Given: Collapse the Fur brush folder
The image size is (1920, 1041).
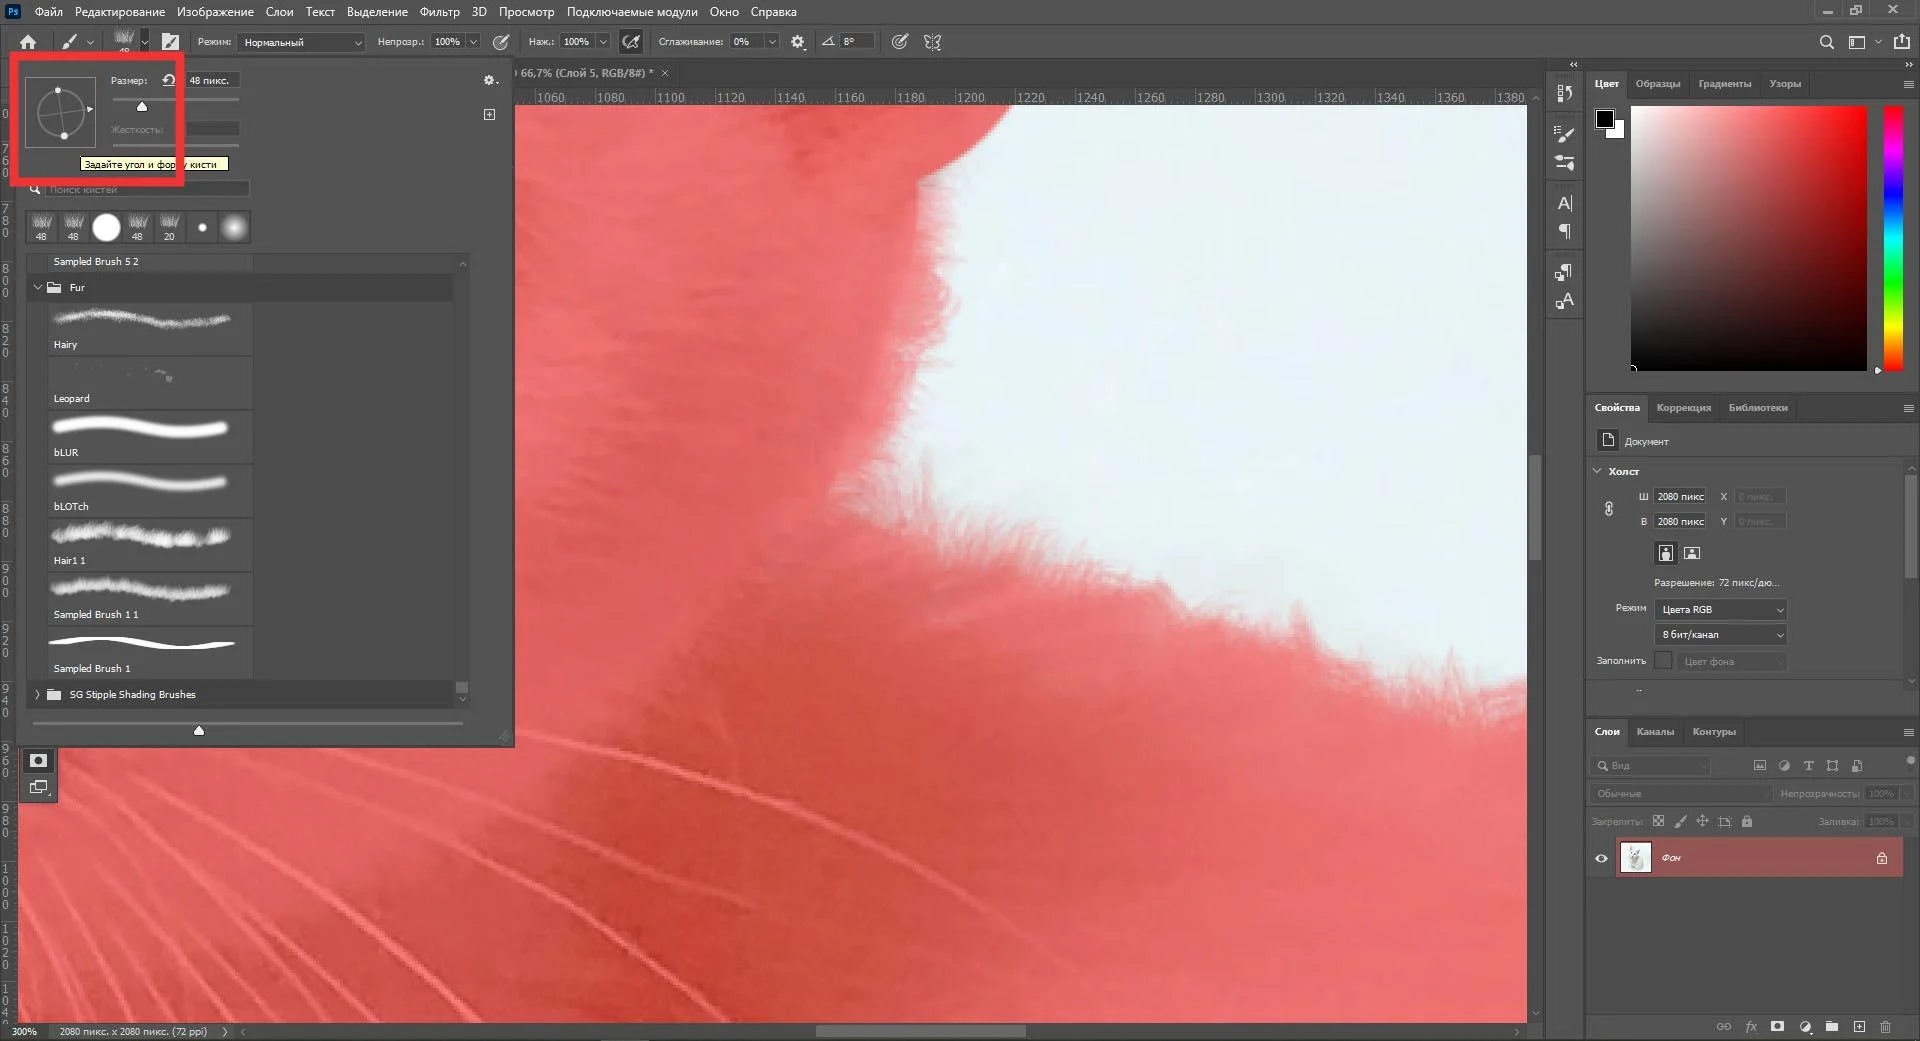Looking at the screenshot, I should coord(38,287).
